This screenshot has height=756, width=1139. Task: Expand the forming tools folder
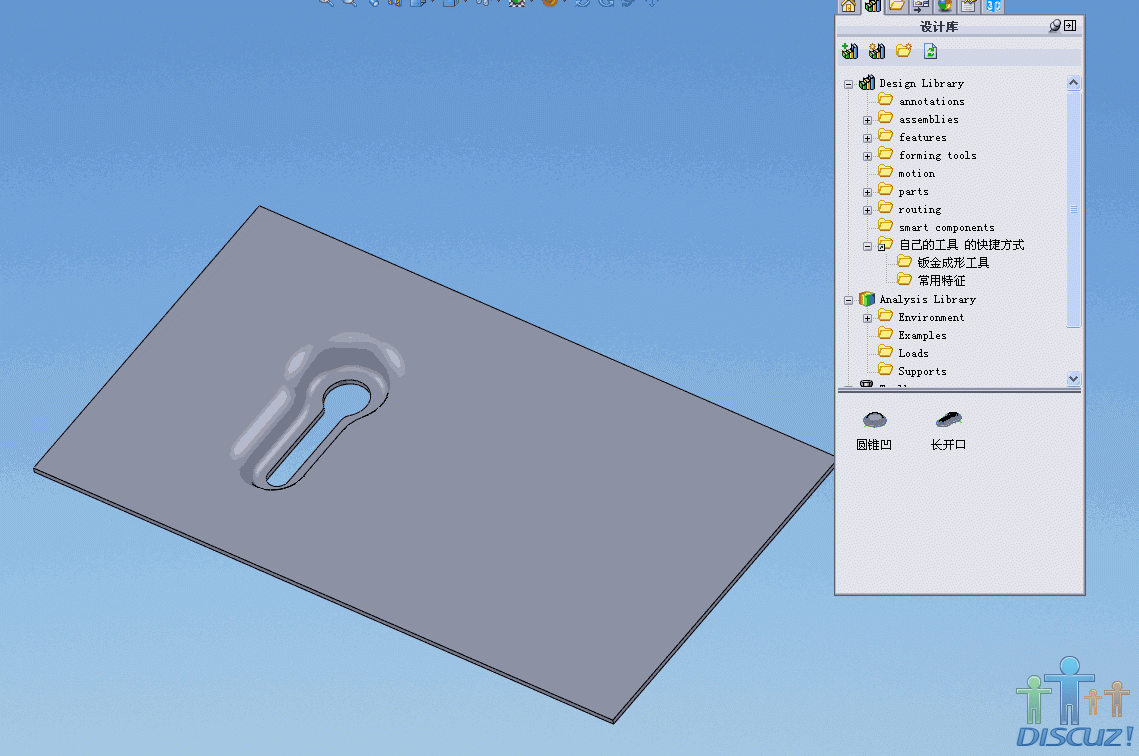(867, 157)
